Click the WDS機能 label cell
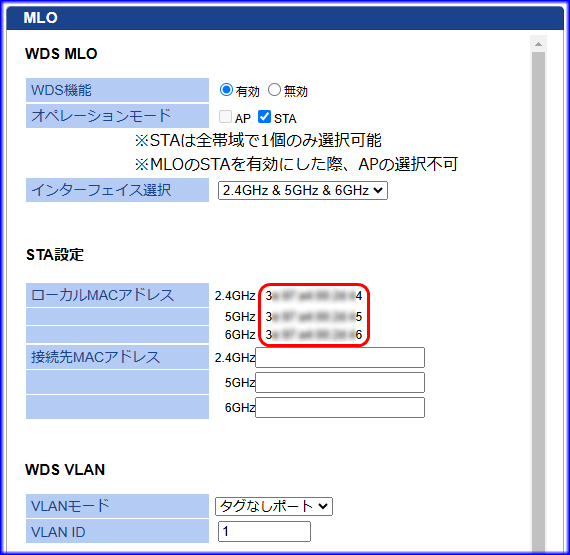This screenshot has width=570, height=555. click(117, 90)
